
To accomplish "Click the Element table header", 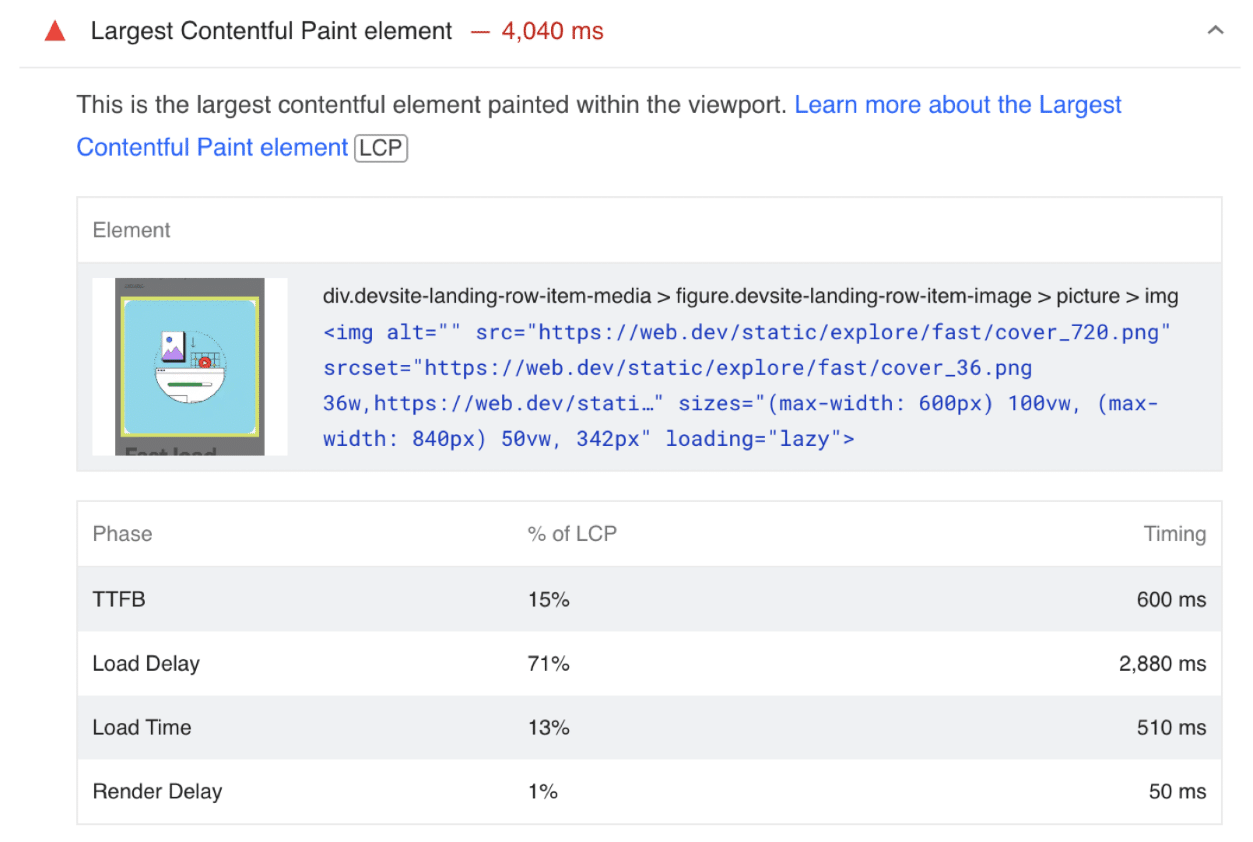I will click(131, 229).
